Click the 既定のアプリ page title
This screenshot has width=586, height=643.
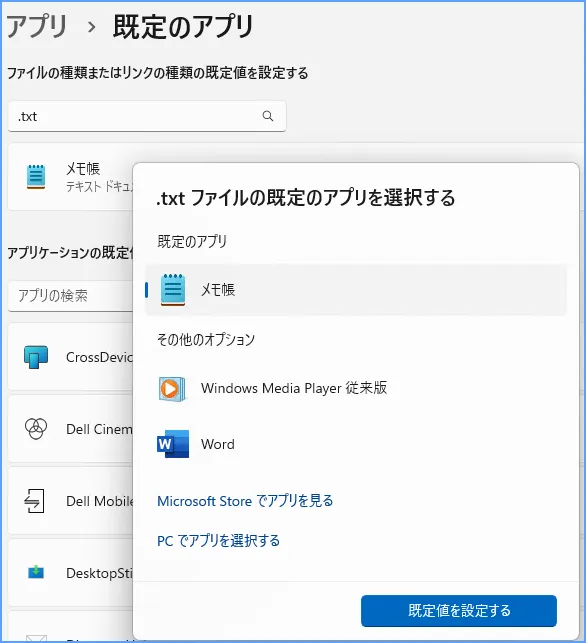183,27
